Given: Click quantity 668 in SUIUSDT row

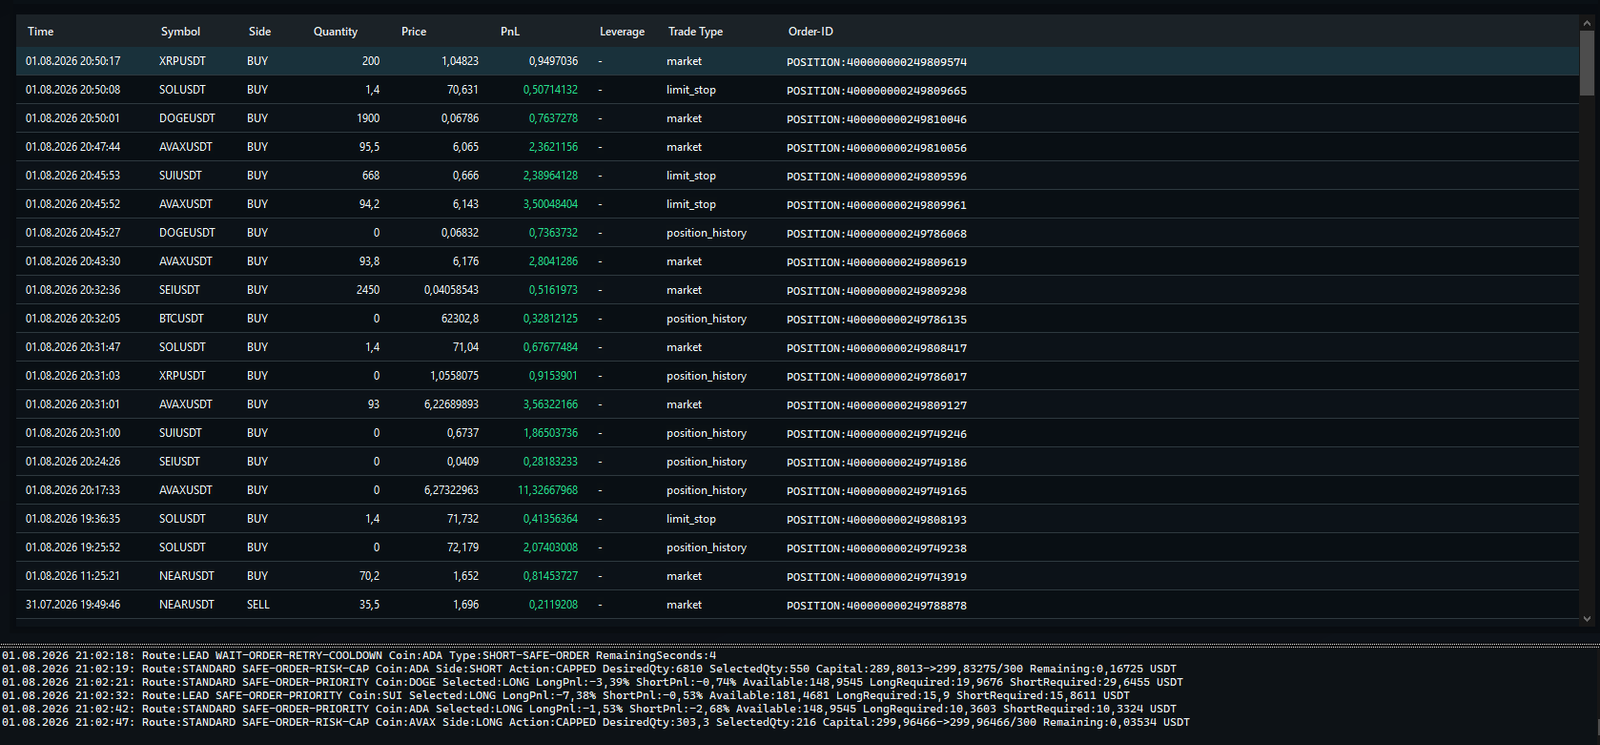Looking at the screenshot, I should click(371, 175).
